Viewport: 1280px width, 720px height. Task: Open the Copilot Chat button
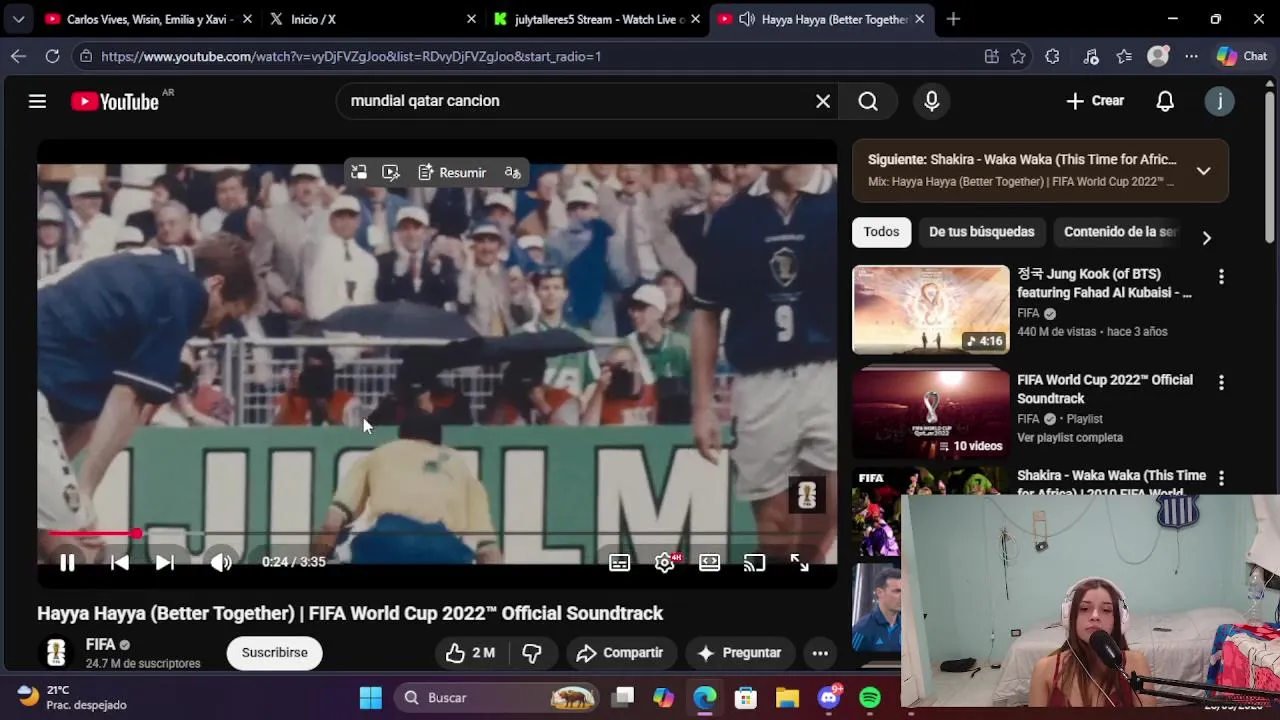(1242, 57)
